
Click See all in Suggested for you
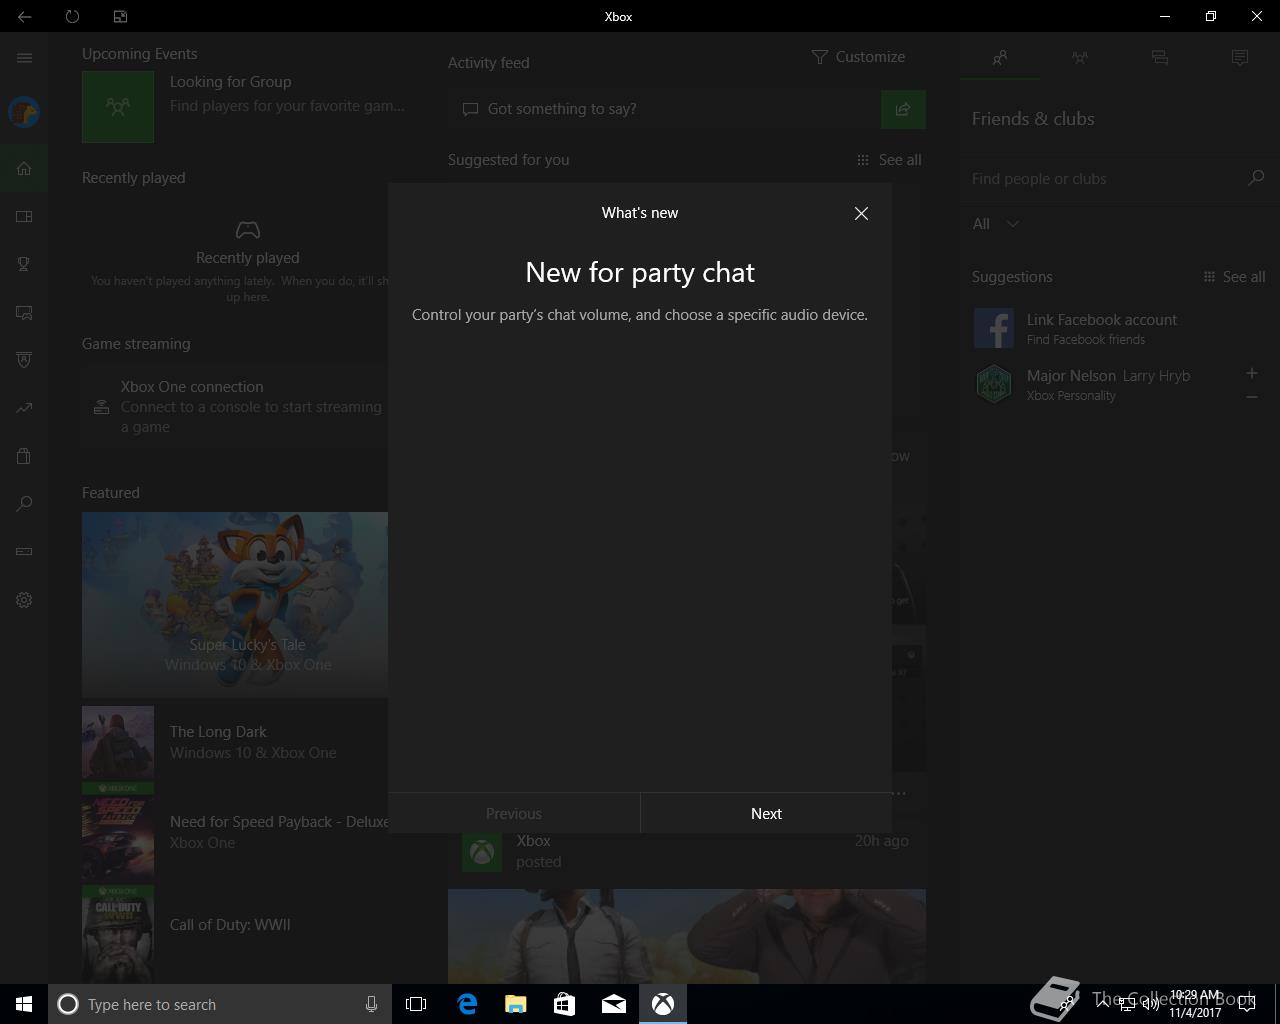click(x=889, y=160)
